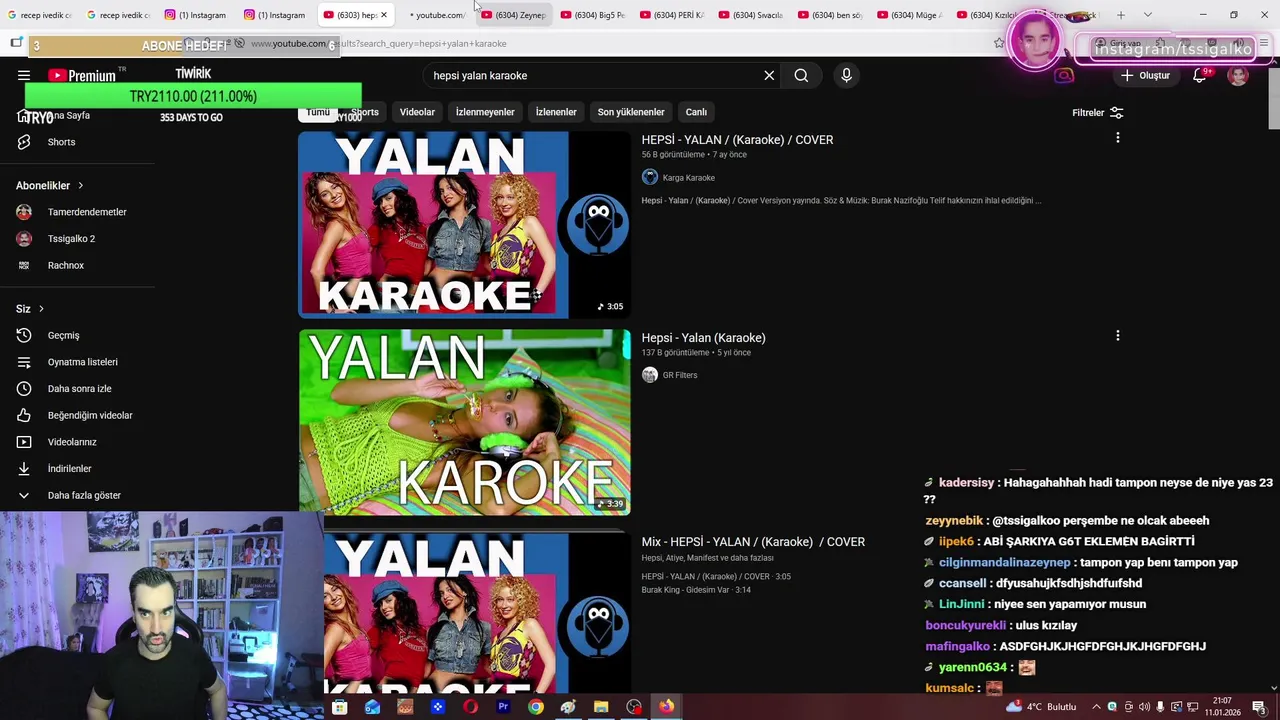Image resolution: width=1280 pixels, height=720 pixels.
Task: Expand the Siz section
Action: coord(30,308)
